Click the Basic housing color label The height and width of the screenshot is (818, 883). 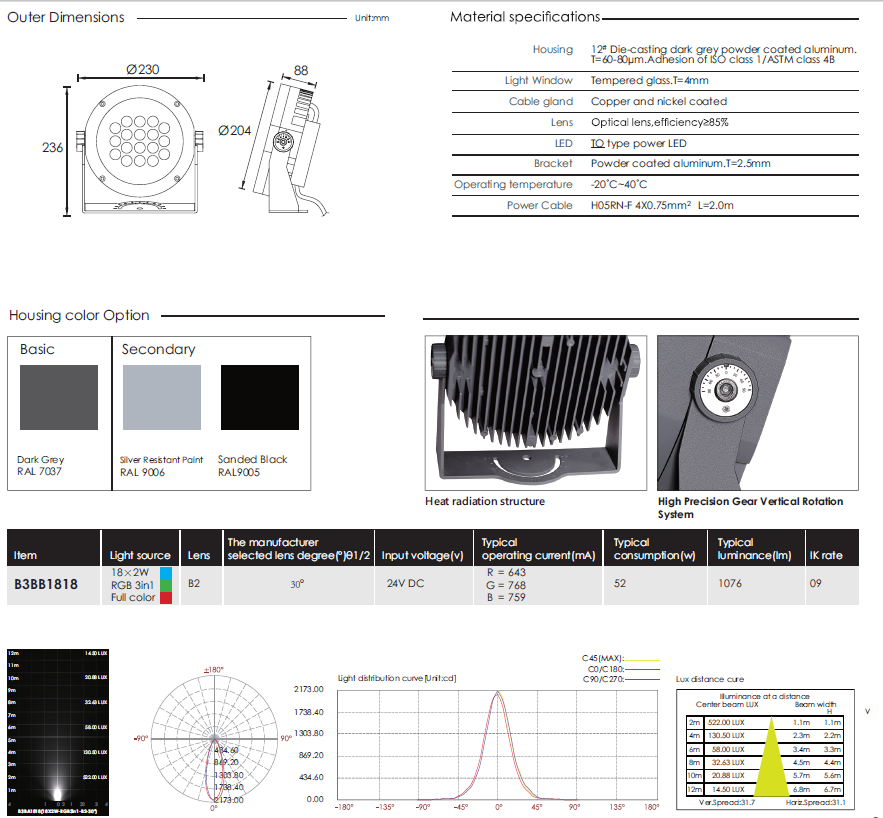tap(37, 349)
